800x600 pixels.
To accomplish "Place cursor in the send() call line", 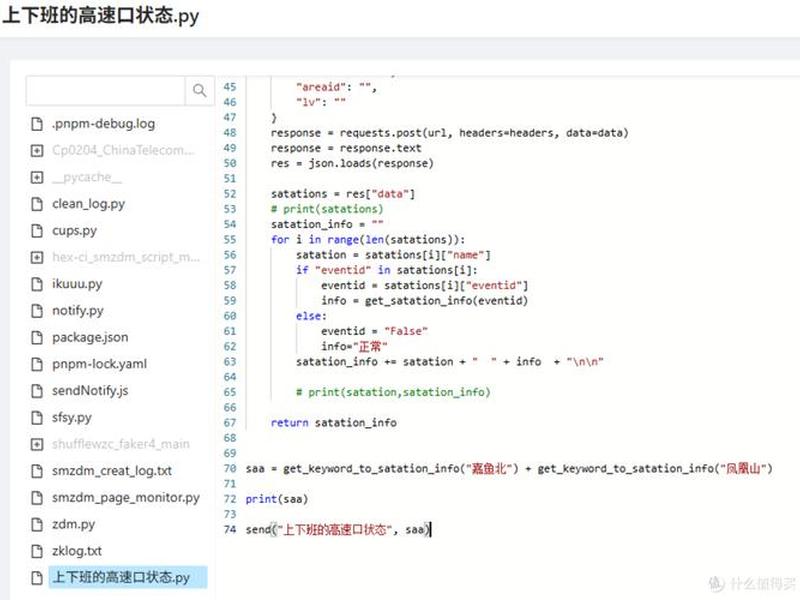I will coord(338,530).
